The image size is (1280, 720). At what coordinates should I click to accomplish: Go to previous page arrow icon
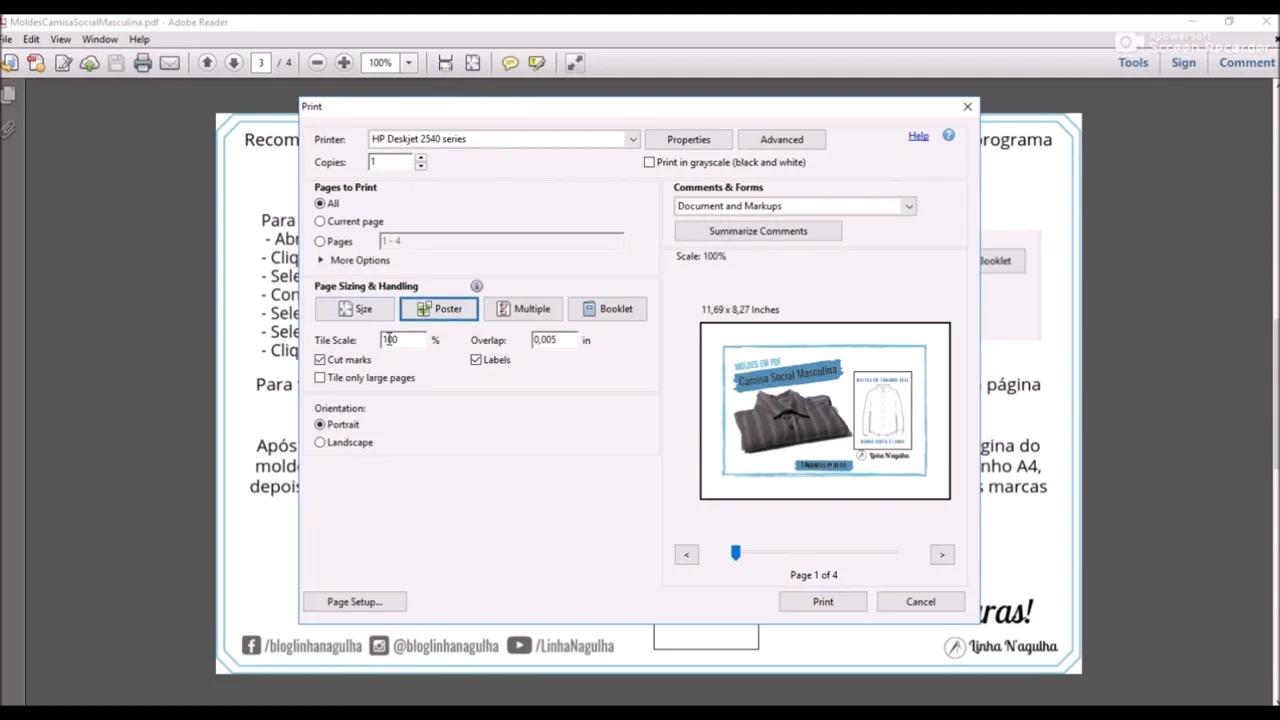coord(207,63)
